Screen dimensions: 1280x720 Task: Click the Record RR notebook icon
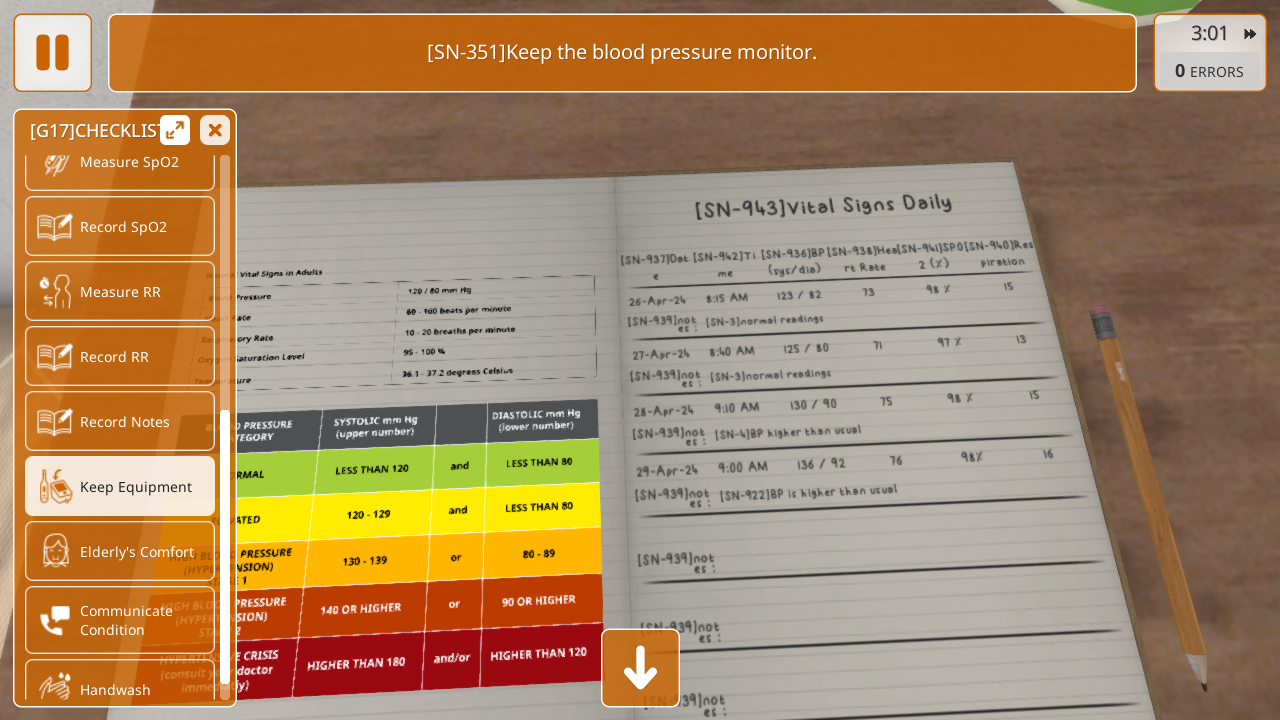tap(55, 357)
